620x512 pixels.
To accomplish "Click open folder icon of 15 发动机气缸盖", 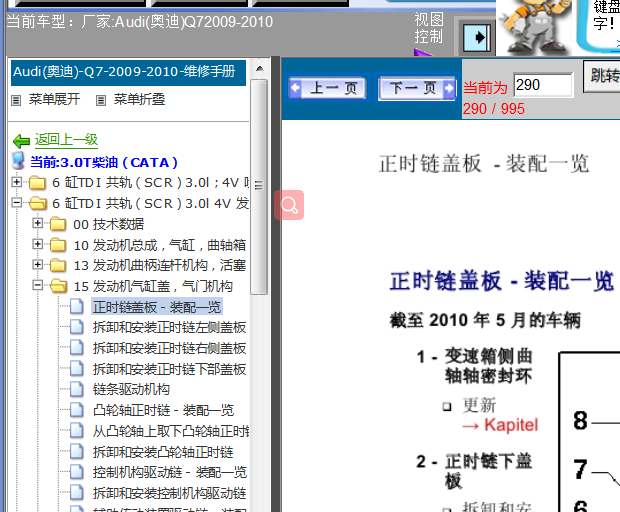I will 59,286.
